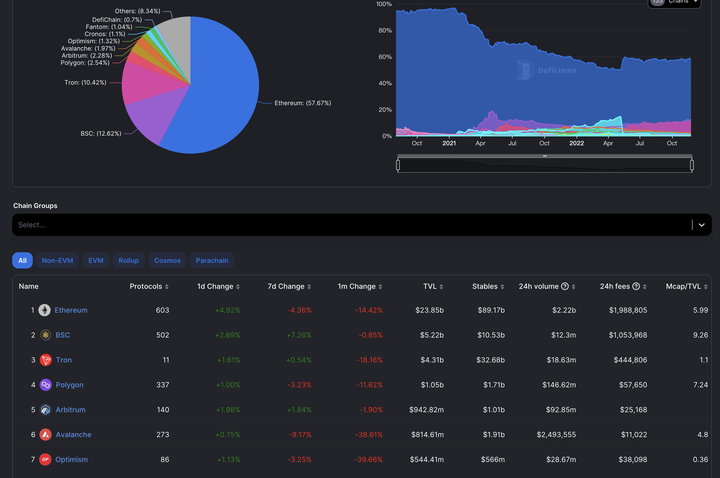Click Avalanche 24h volume $2,493,555
The image size is (720, 478).
pos(556,434)
